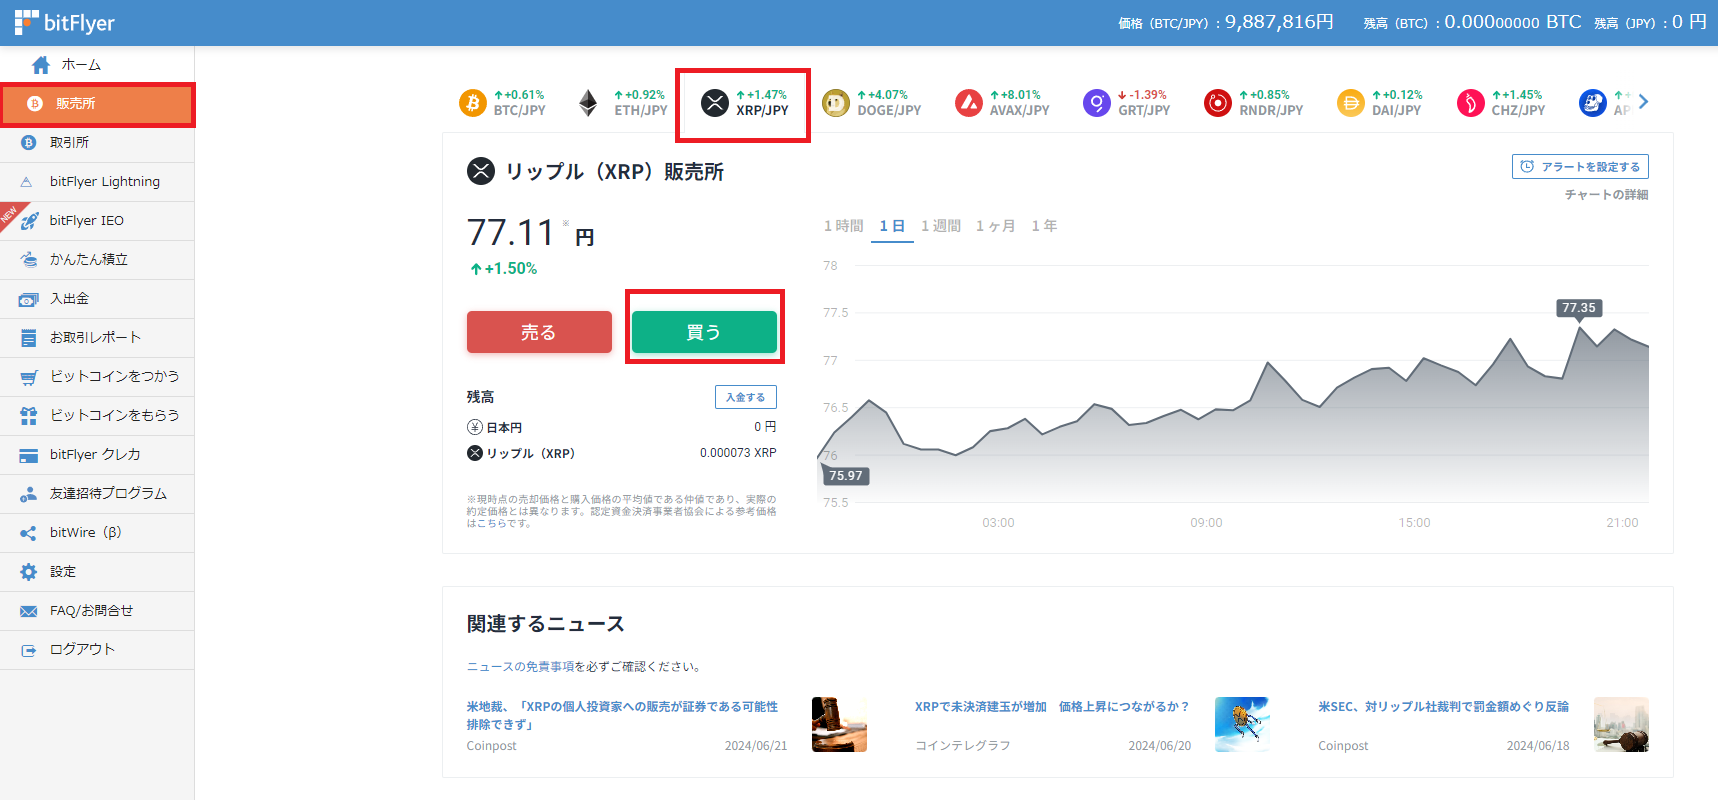The image size is (1718, 800).
Task: Click the 取引所 coin icon
Action: [29, 143]
